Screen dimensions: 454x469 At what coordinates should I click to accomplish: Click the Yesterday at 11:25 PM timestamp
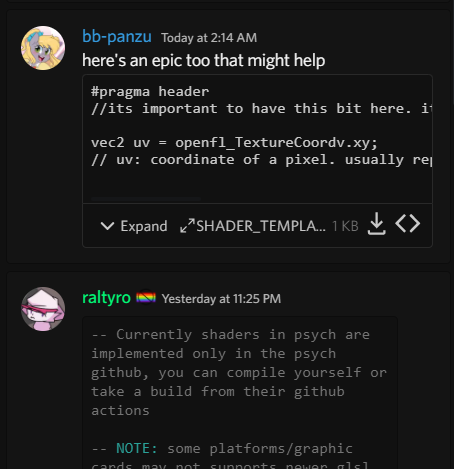tap(221, 299)
